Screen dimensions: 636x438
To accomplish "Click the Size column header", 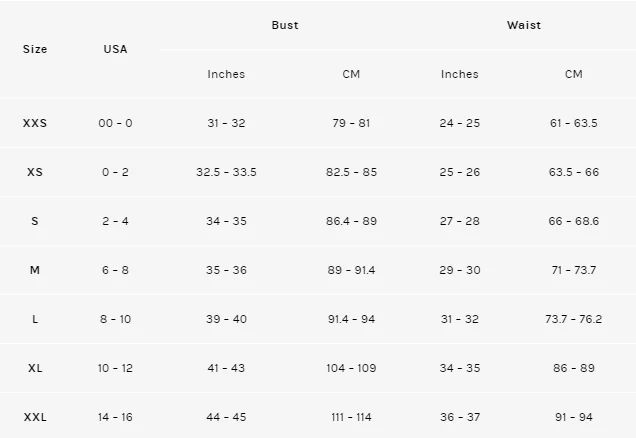I will 35,49.
